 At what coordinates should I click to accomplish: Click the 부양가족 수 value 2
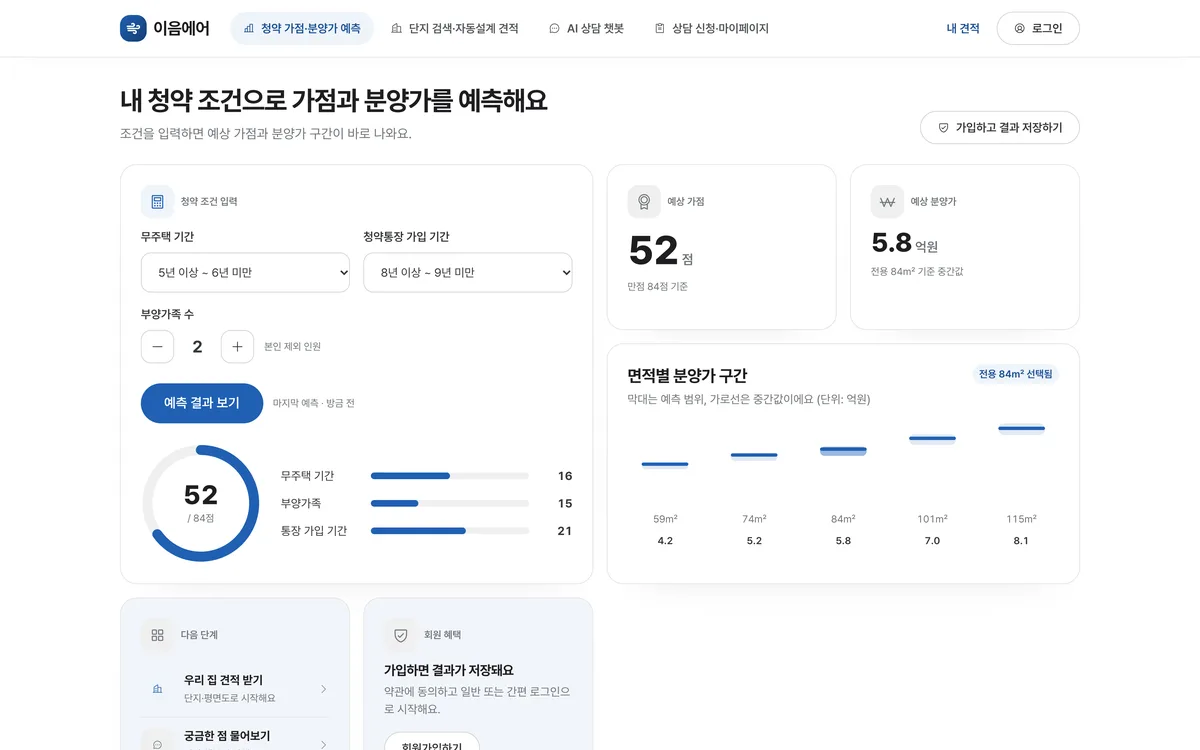(197, 347)
